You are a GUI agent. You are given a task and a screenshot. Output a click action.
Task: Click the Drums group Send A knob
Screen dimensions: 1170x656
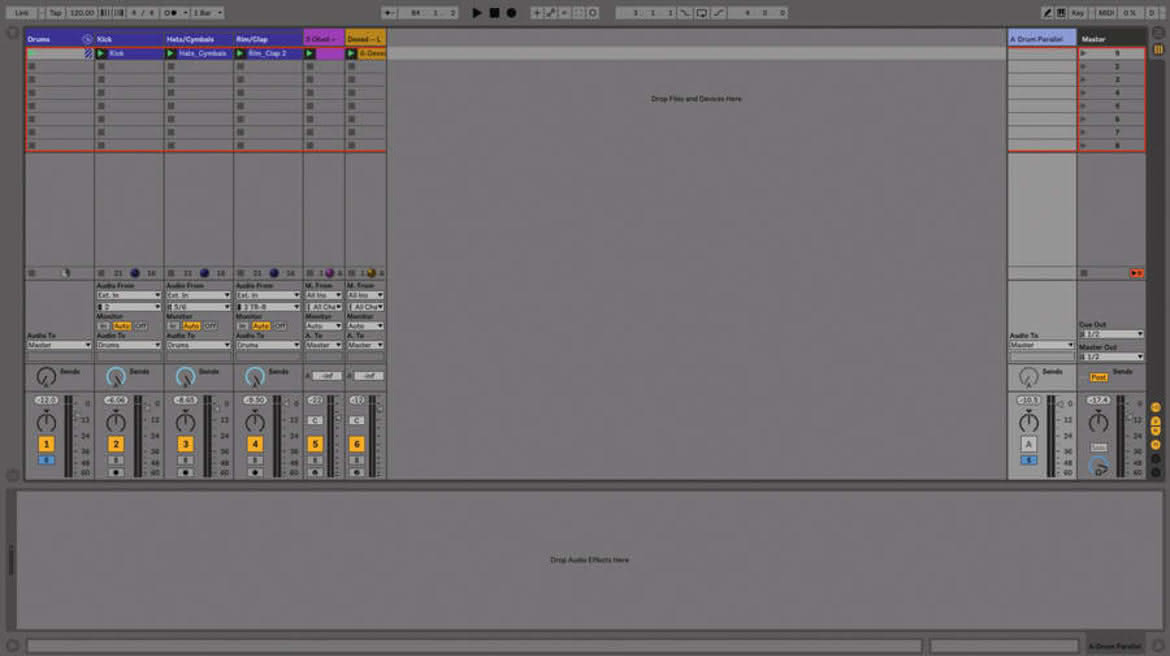pyautogui.click(x=46, y=377)
